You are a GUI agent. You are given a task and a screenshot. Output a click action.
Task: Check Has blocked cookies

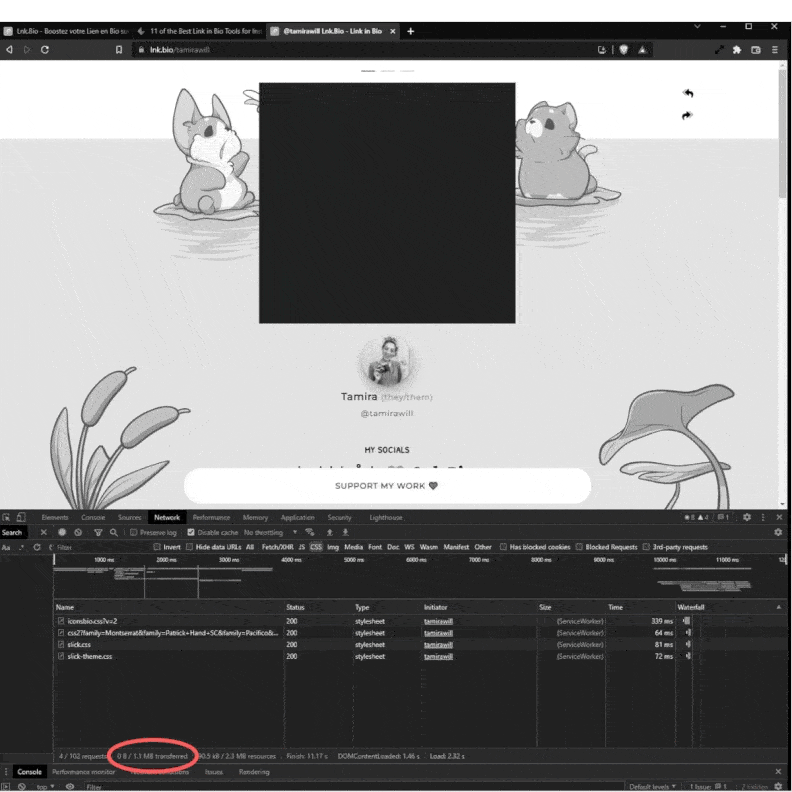click(503, 547)
